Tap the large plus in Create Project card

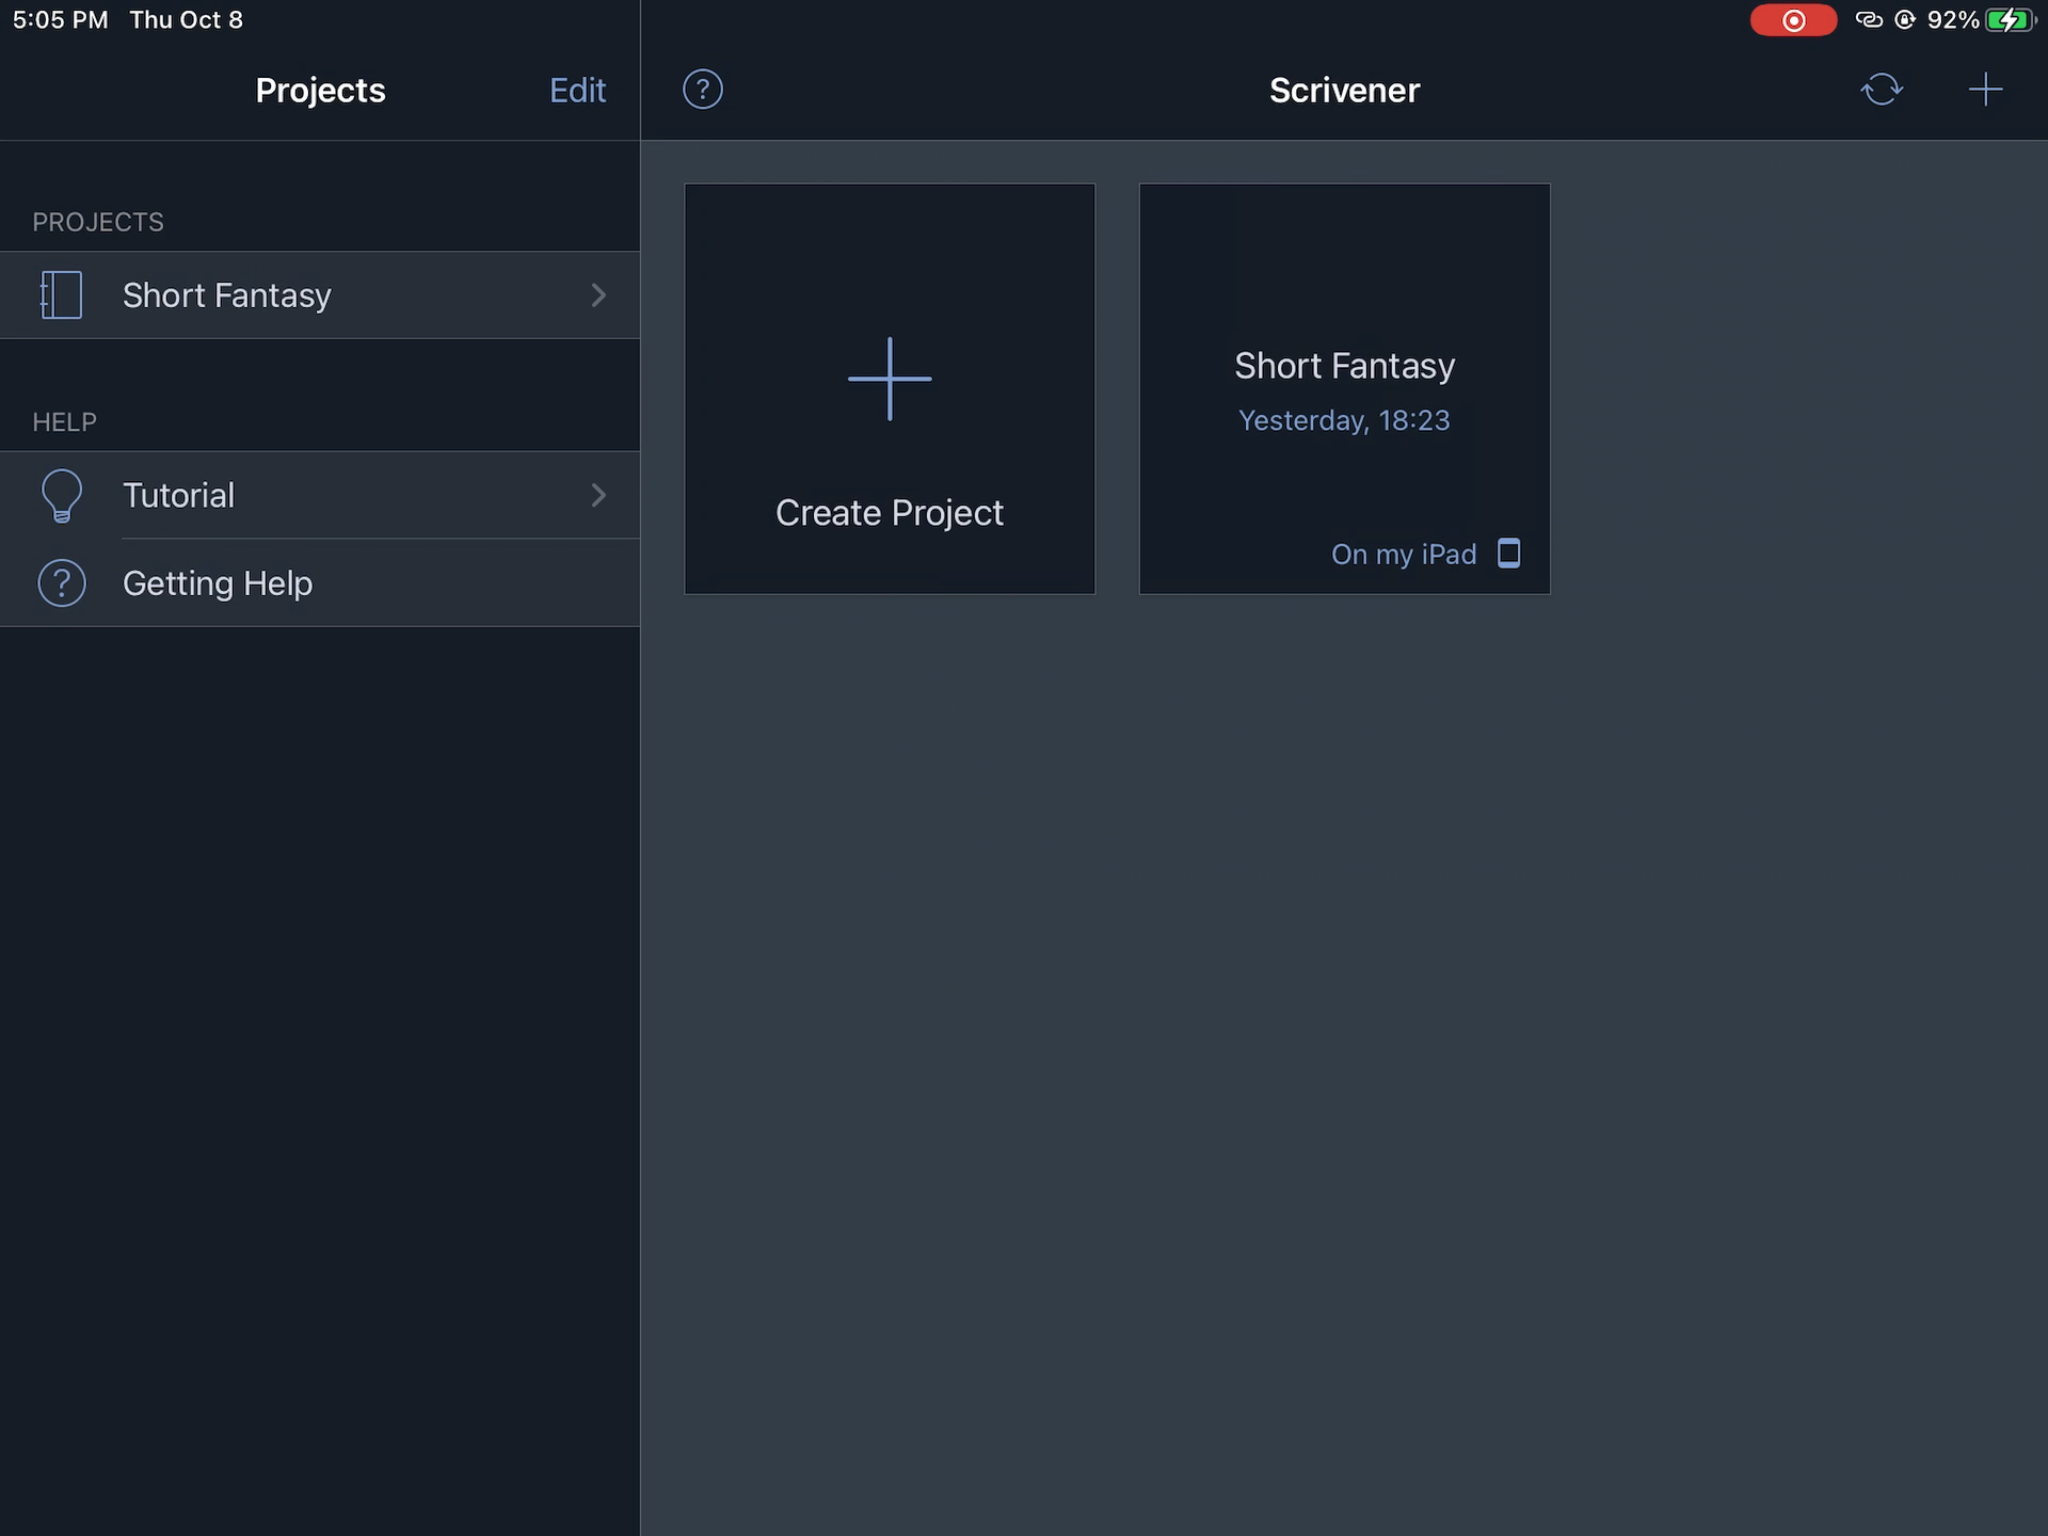click(x=889, y=379)
